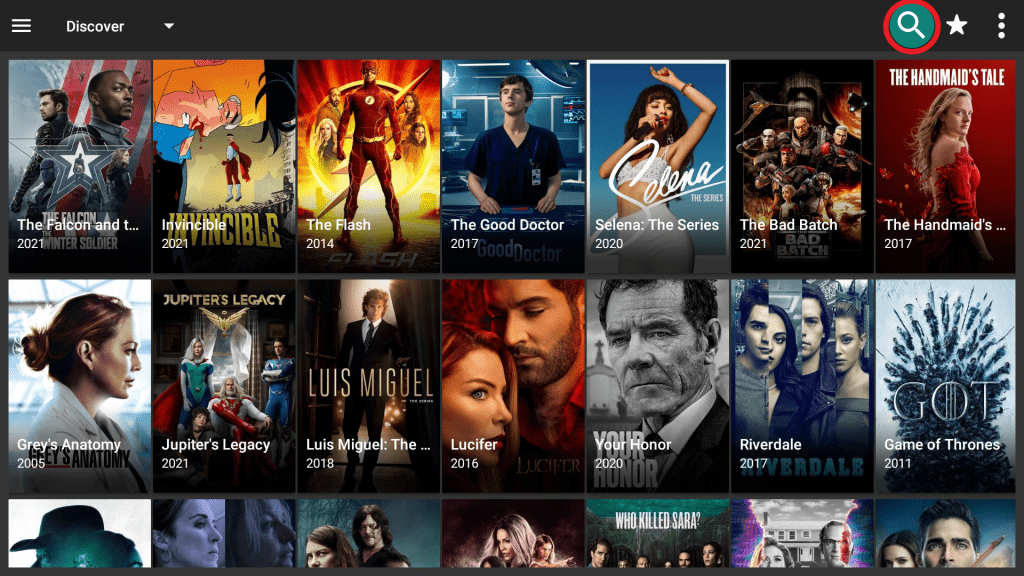Open the Game of Thrones poster
The height and width of the screenshot is (576, 1024).
(946, 386)
